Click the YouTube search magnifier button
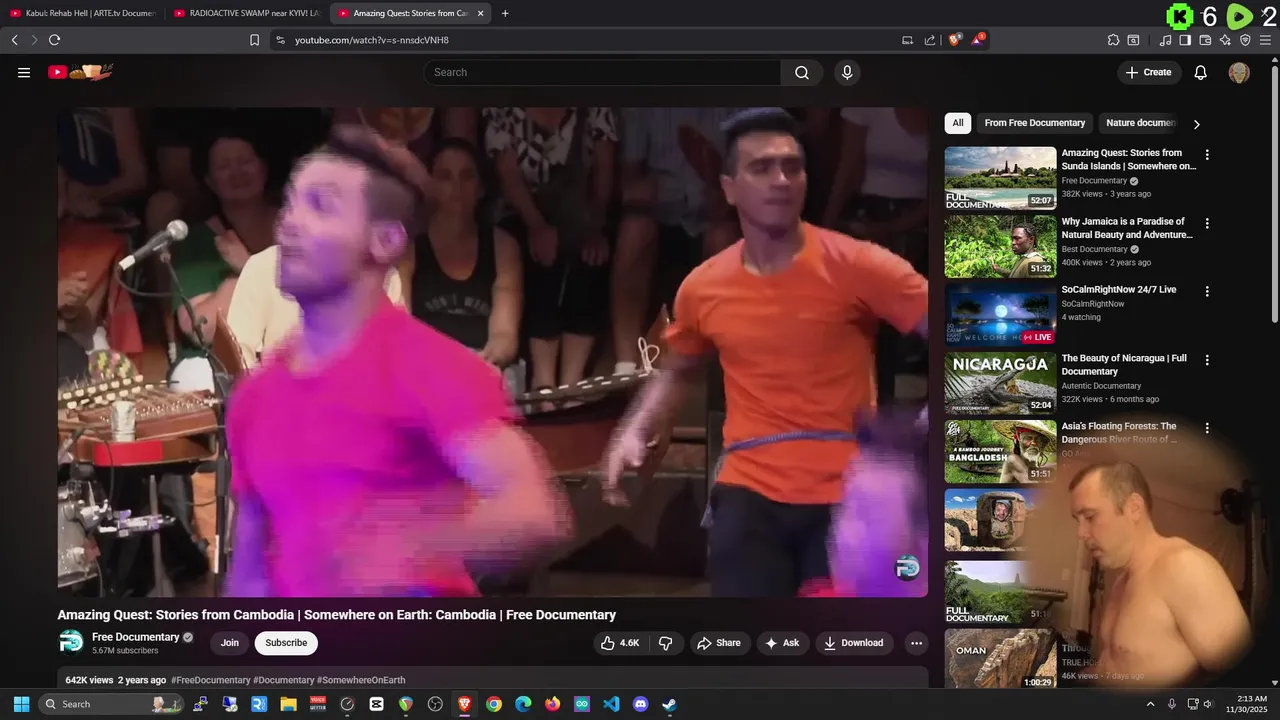 click(802, 72)
